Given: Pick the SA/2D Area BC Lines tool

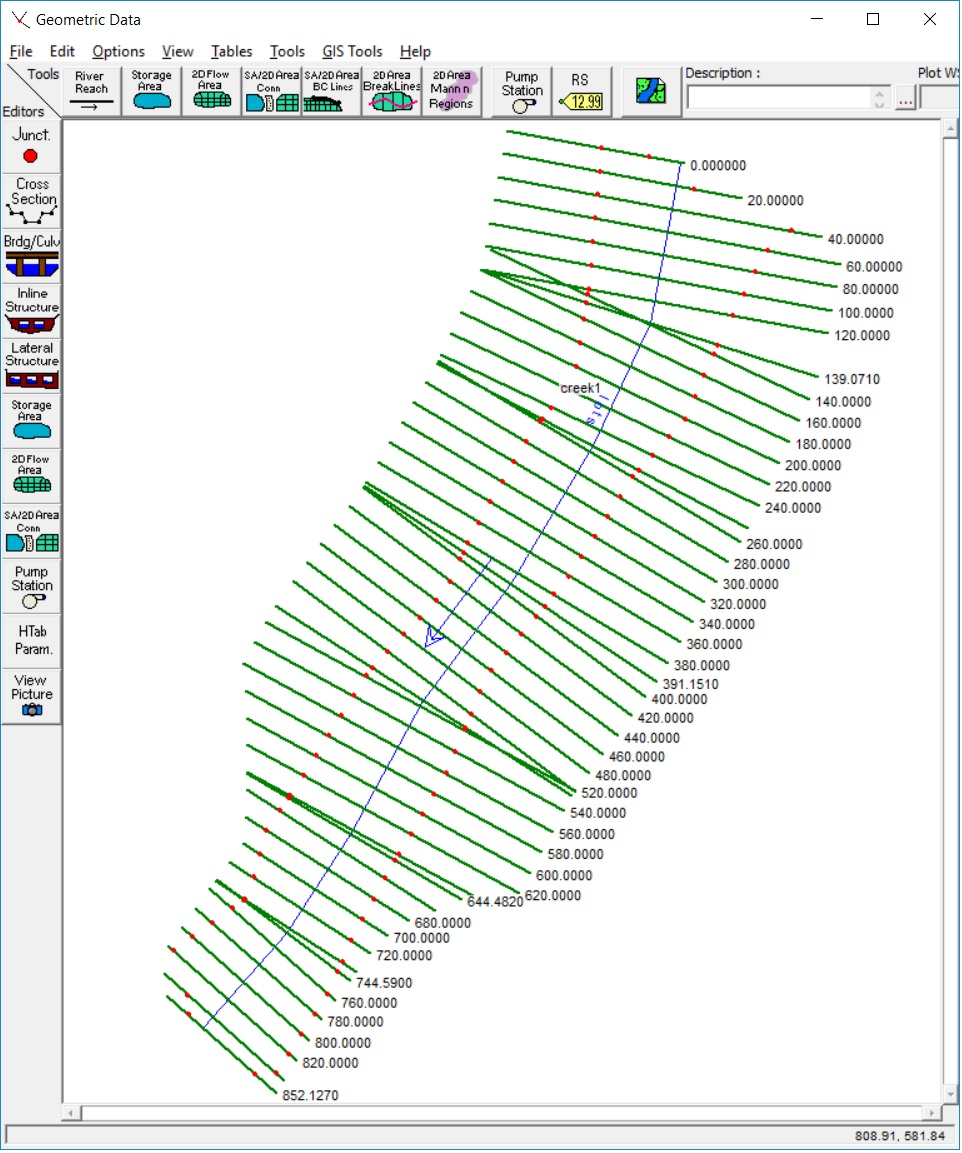Looking at the screenshot, I should 331,91.
